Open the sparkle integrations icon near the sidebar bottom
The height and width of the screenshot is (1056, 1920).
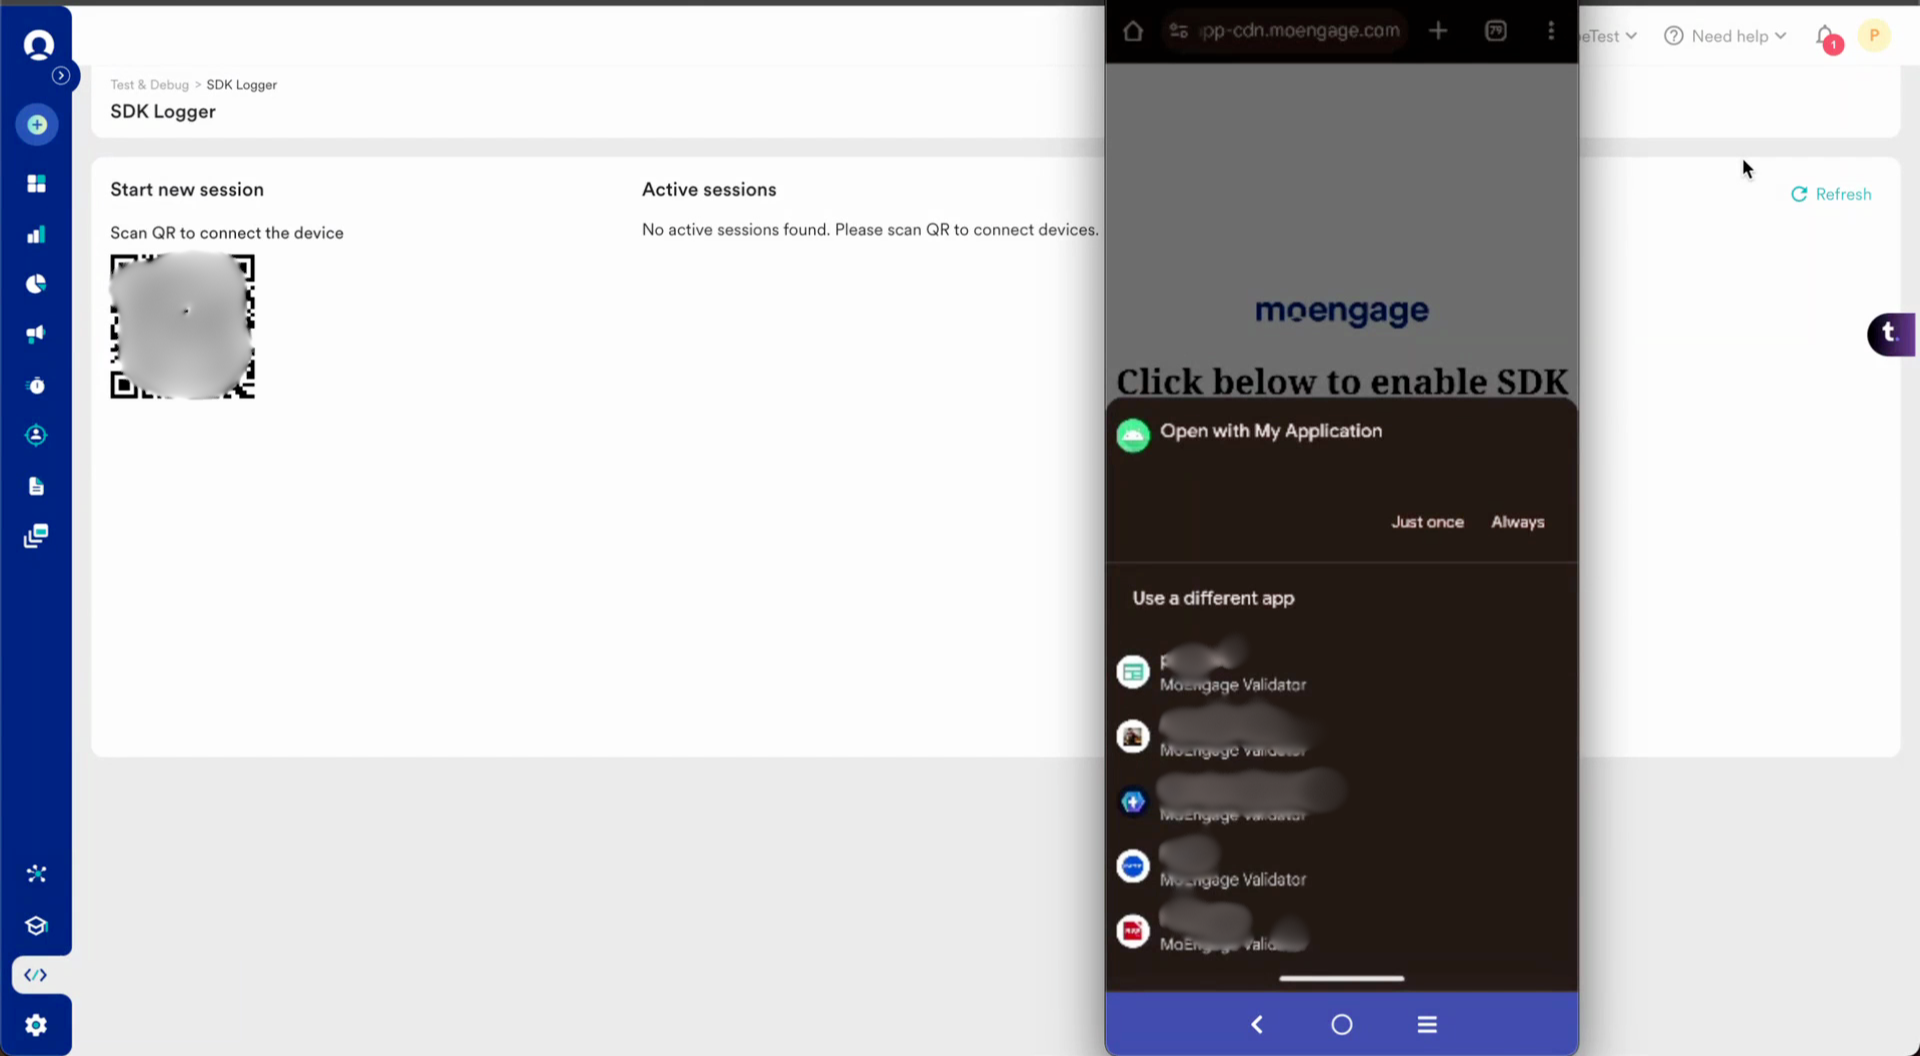37,875
